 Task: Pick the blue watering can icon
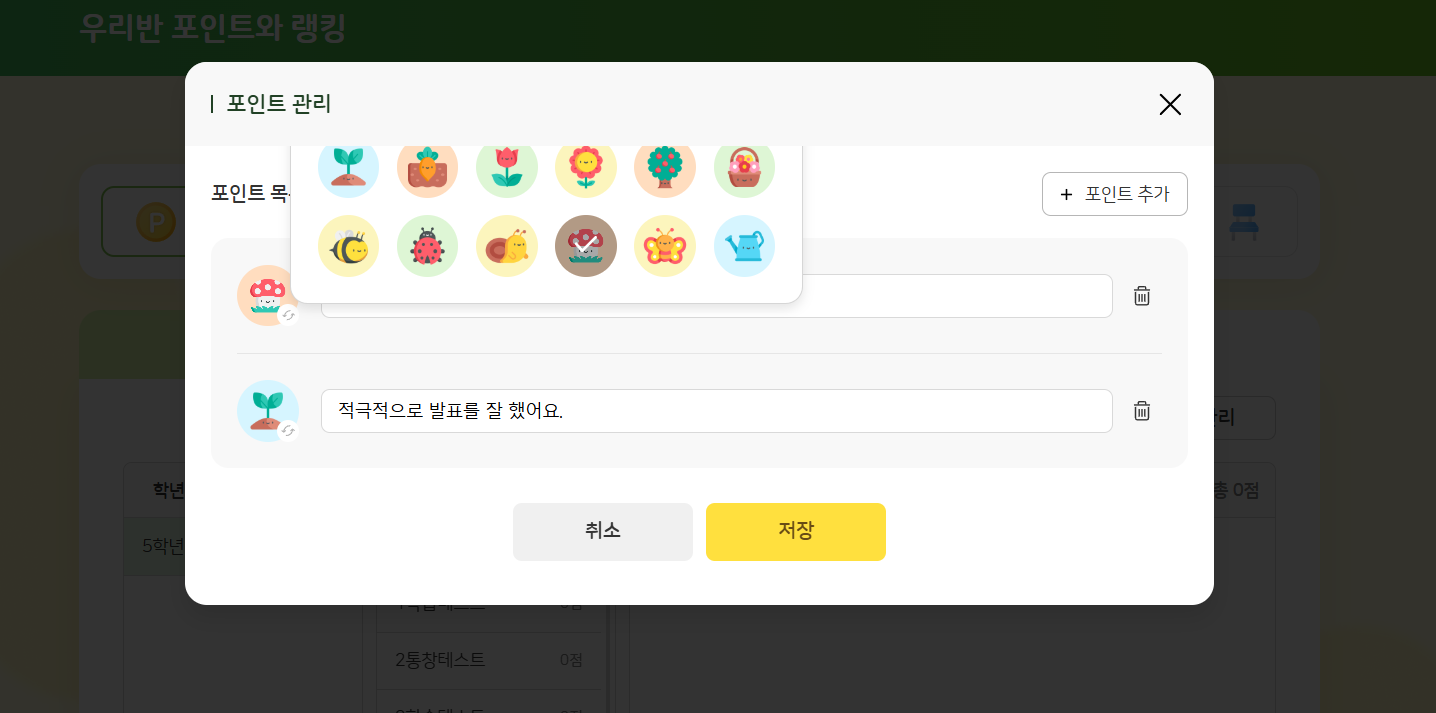tap(744, 246)
